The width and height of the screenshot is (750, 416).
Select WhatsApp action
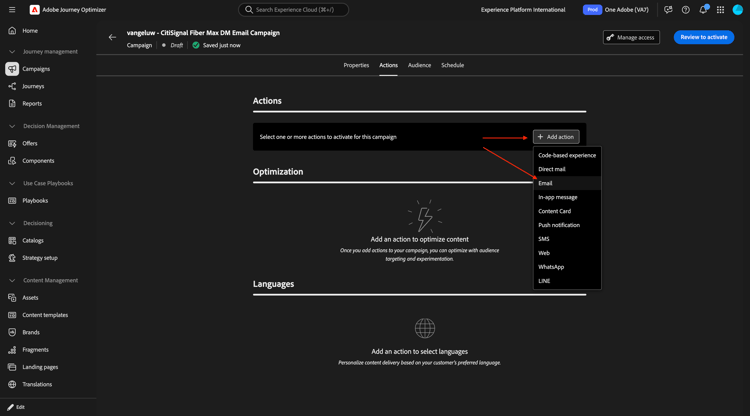tap(567, 267)
